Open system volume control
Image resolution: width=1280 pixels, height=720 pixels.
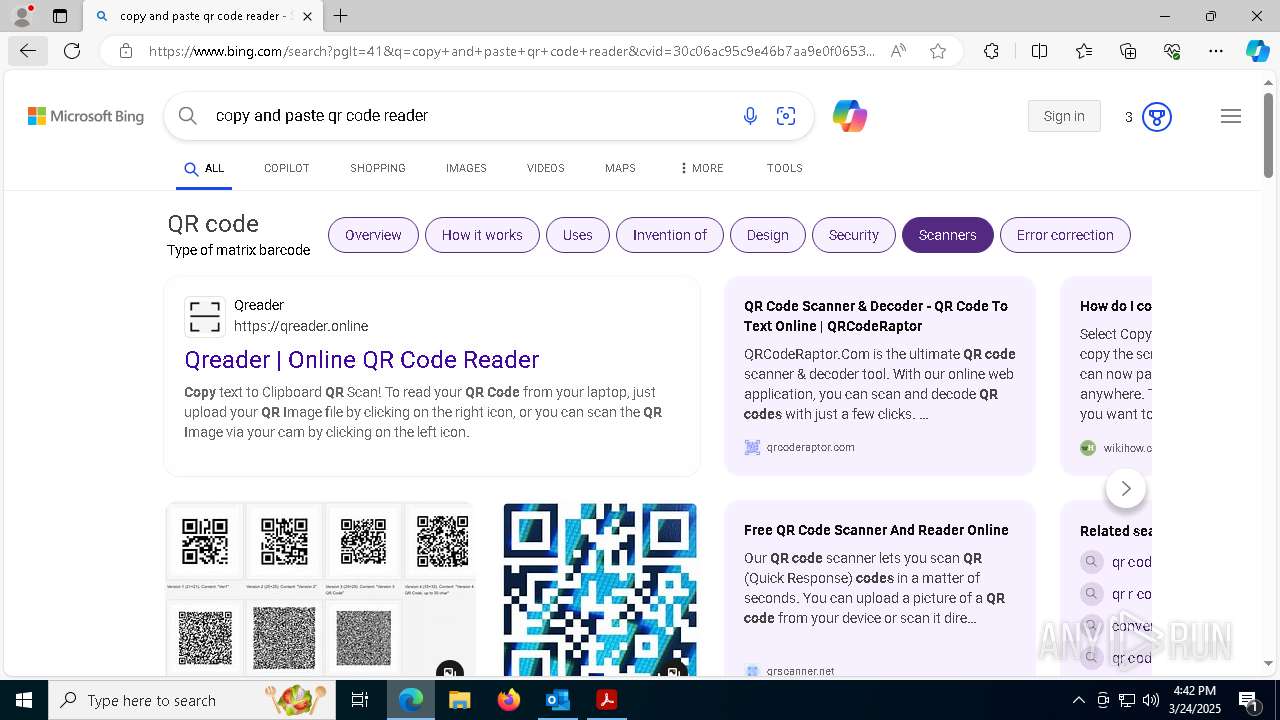(x=1151, y=700)
